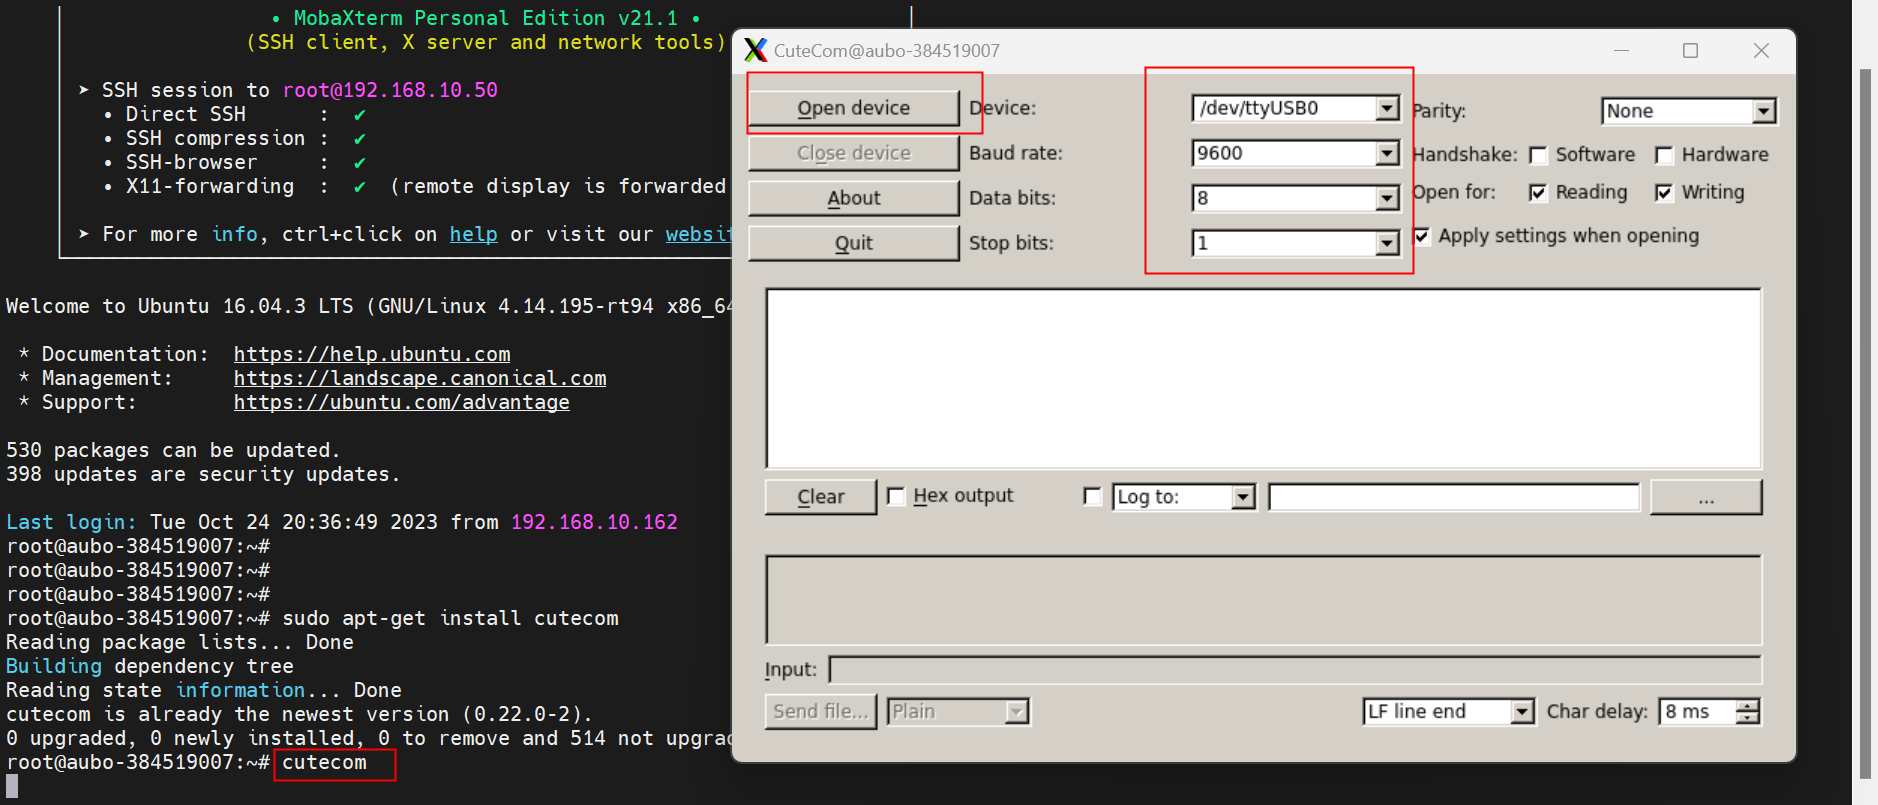This screenshot has height=805, width=1878.
Task: Close the CuteCom window
Action: (1761, 50)
